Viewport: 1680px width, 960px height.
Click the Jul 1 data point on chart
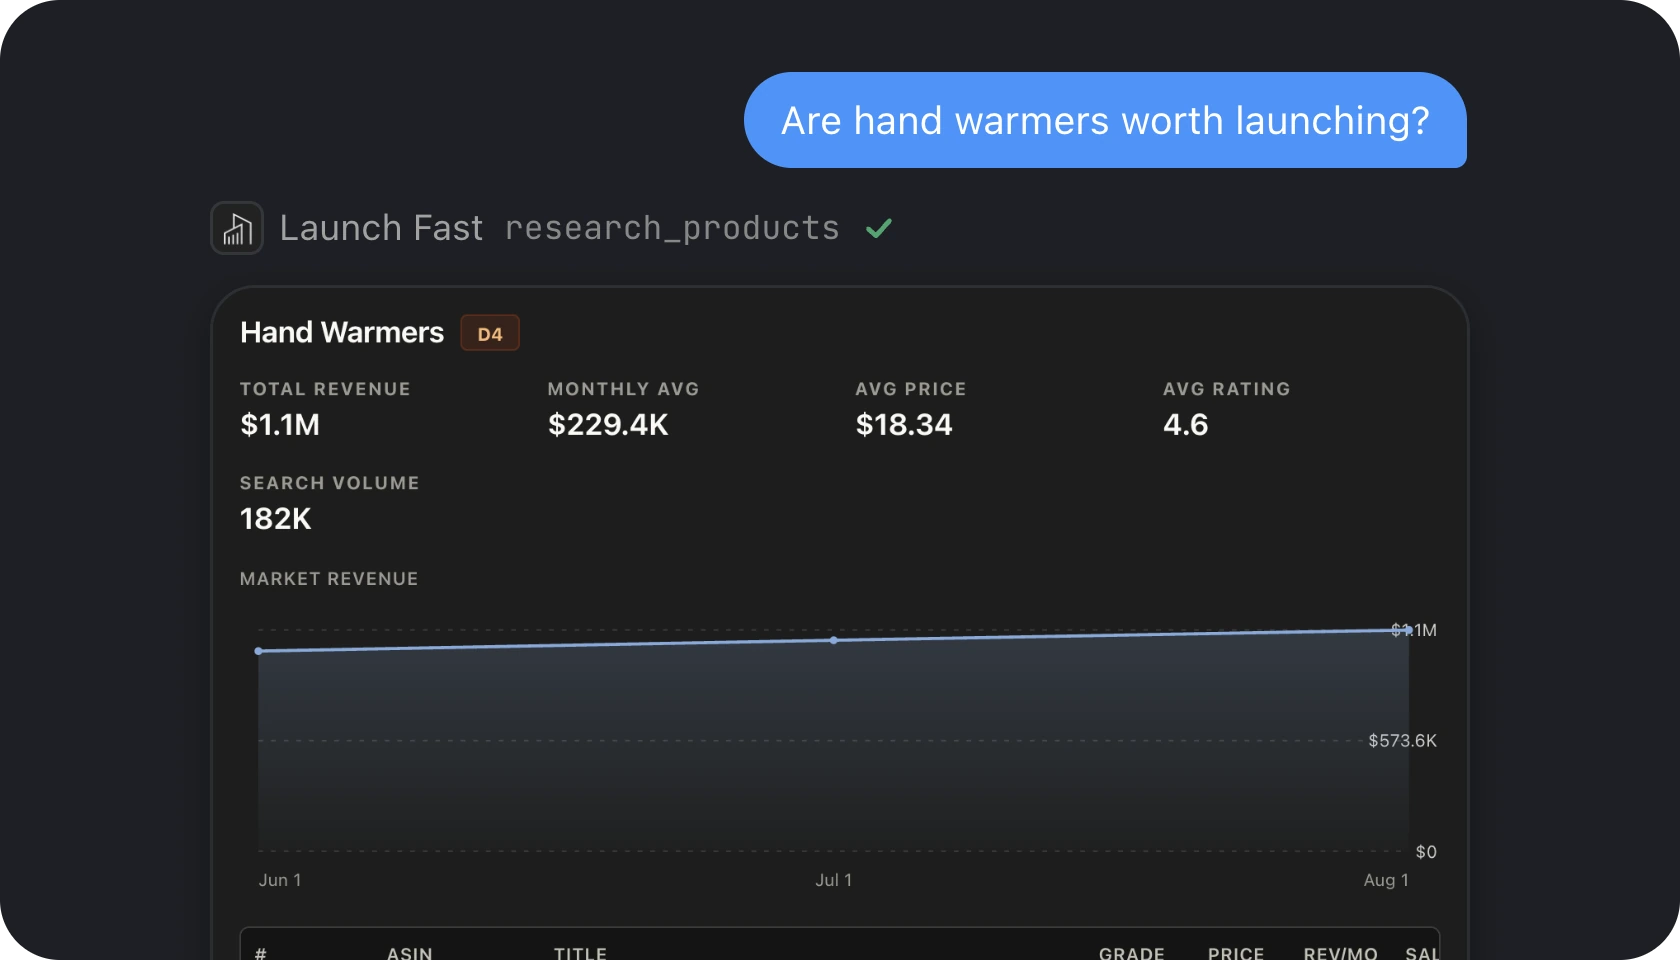point(834,640)
